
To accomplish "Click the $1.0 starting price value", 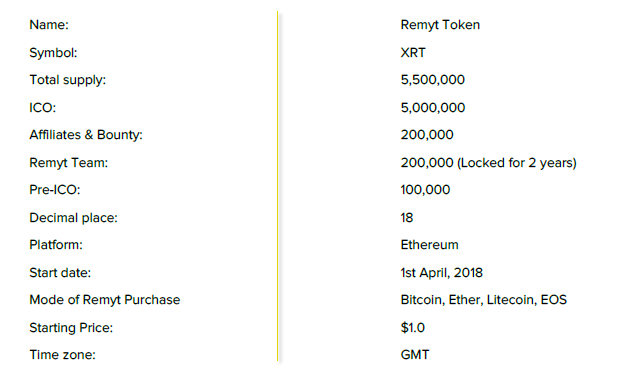I will [x=413, y=328].
